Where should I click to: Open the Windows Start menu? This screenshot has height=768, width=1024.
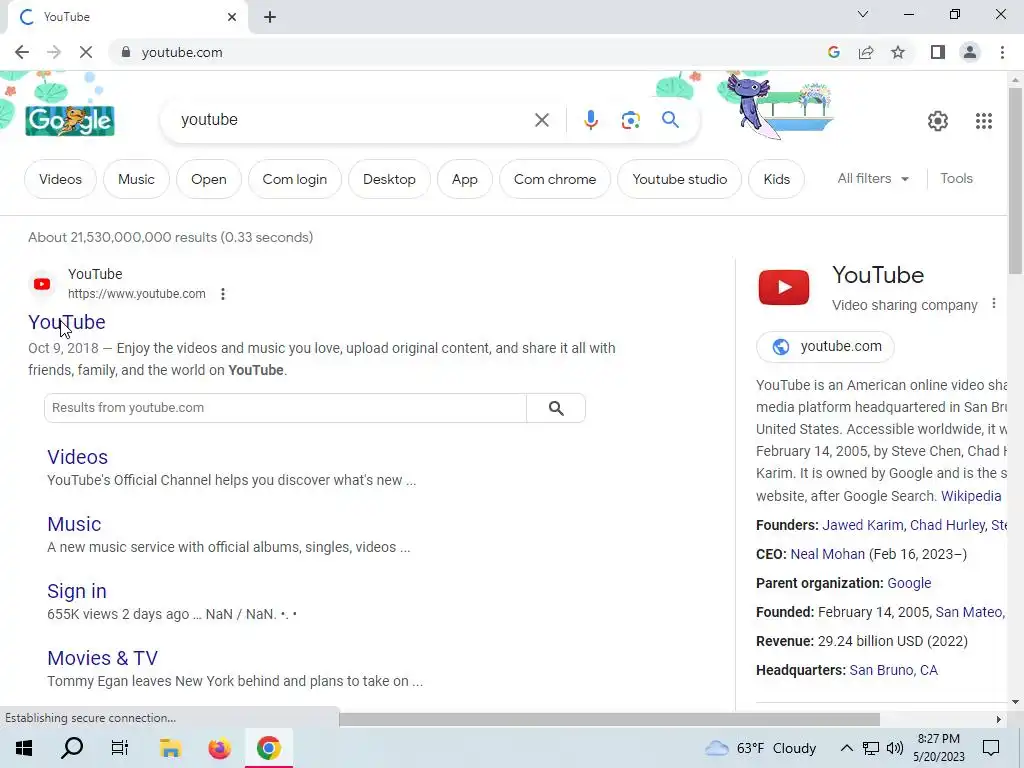[x=24, y=748]
